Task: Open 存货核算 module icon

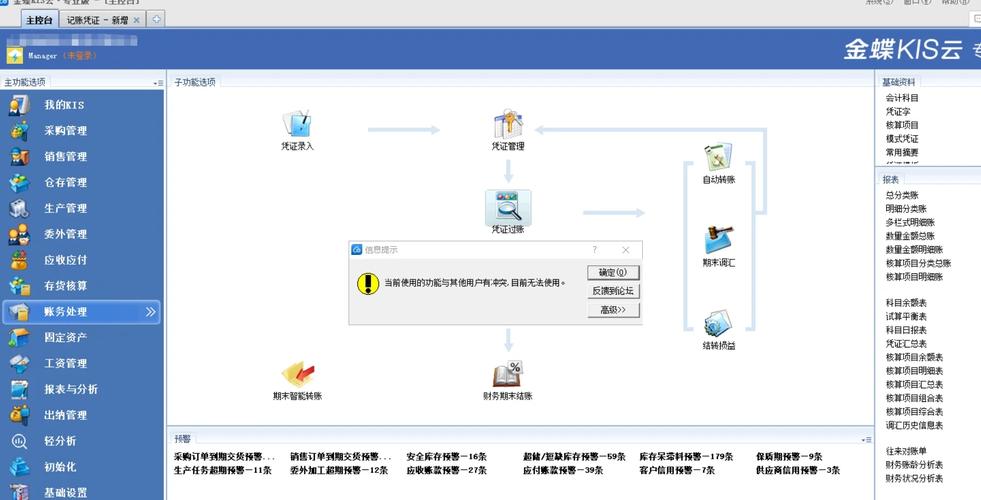Action: coord(19,286)
